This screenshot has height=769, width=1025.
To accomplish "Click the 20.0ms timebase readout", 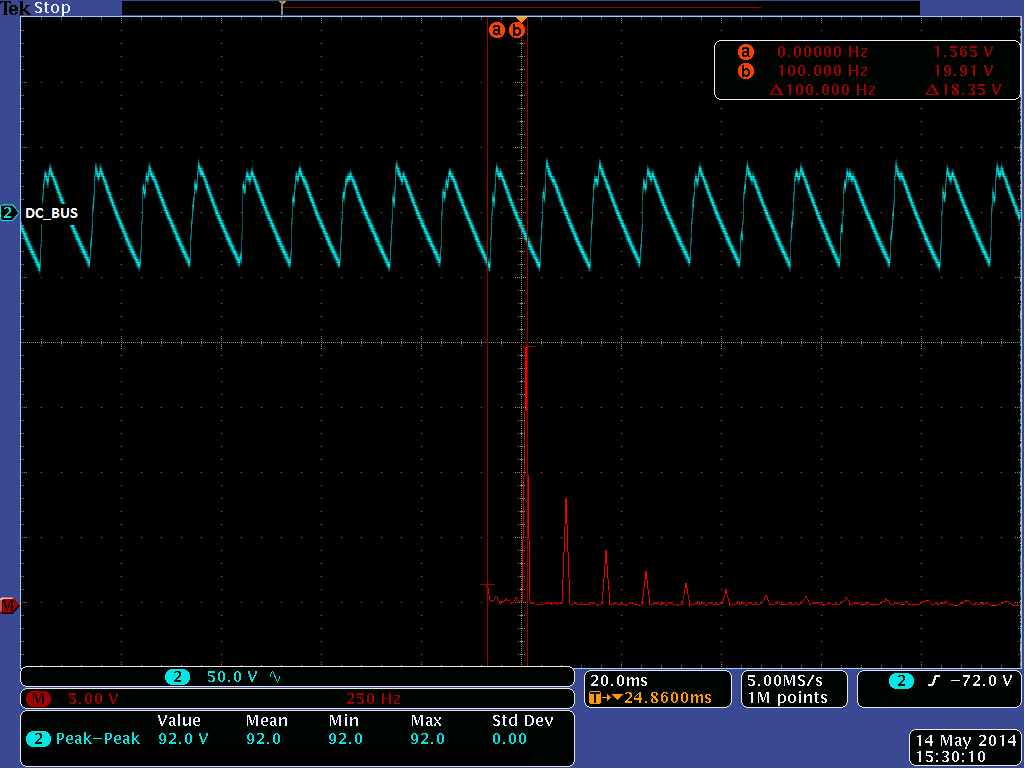I will pyautogui.click(x=618, y=681).
